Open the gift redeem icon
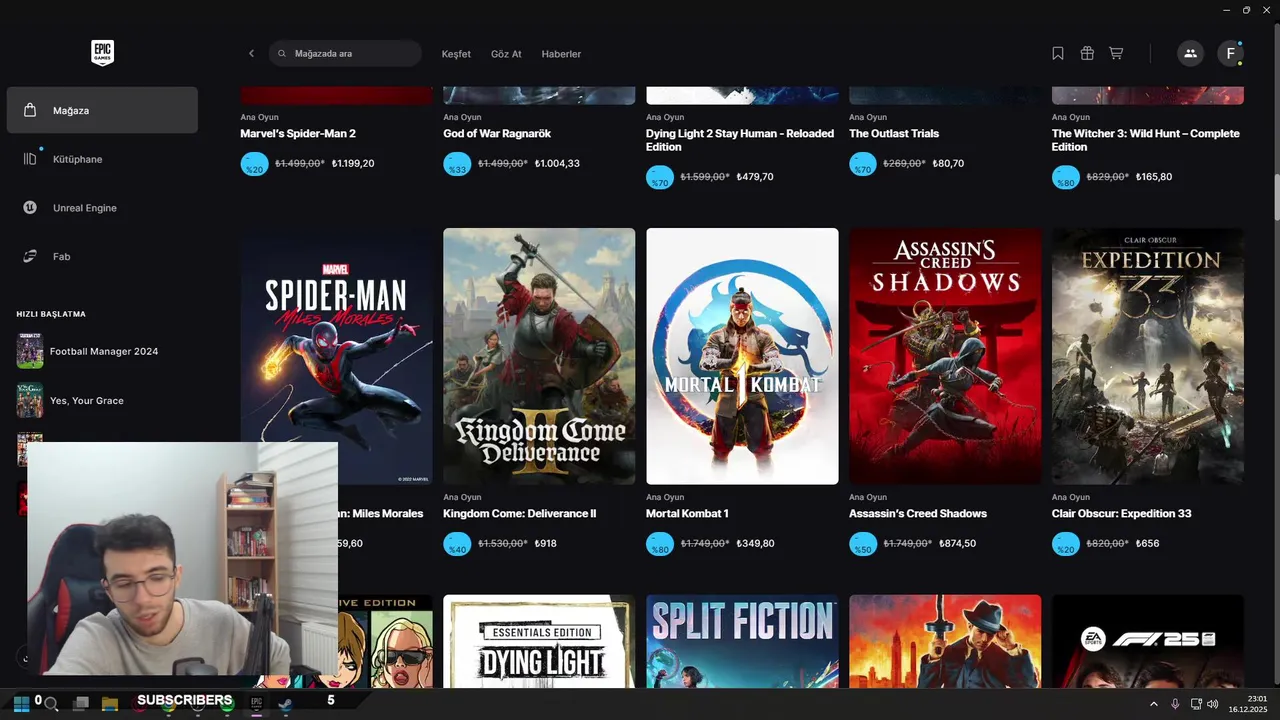Viewport: 1280px width, 720px height. [x=1087, y=53]
